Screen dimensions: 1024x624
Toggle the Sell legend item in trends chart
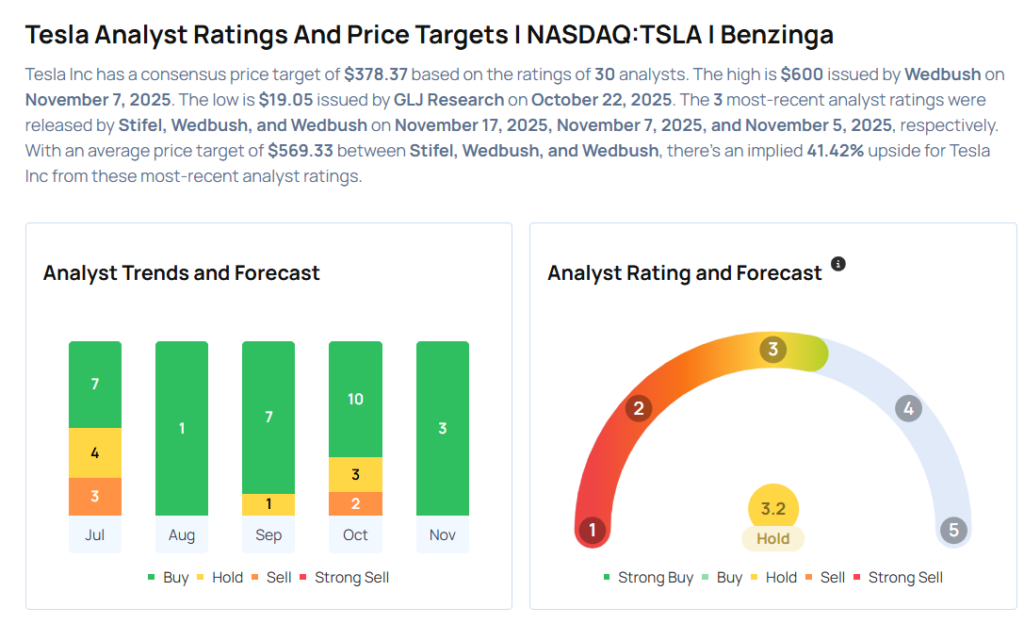pos(273,577)
